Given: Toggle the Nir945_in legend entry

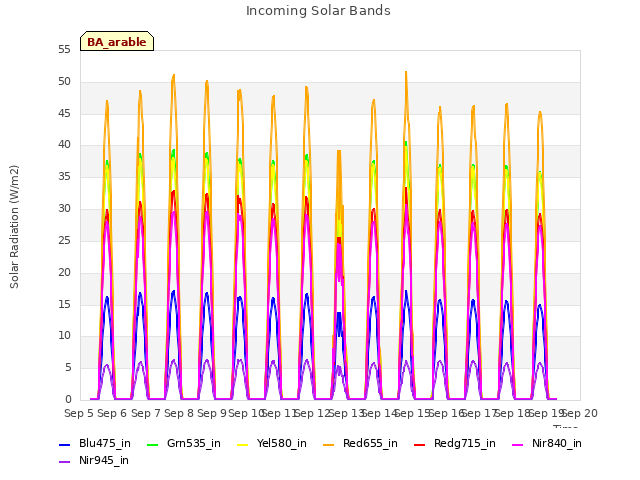Looking at the screenshot, I should point(94,461).
